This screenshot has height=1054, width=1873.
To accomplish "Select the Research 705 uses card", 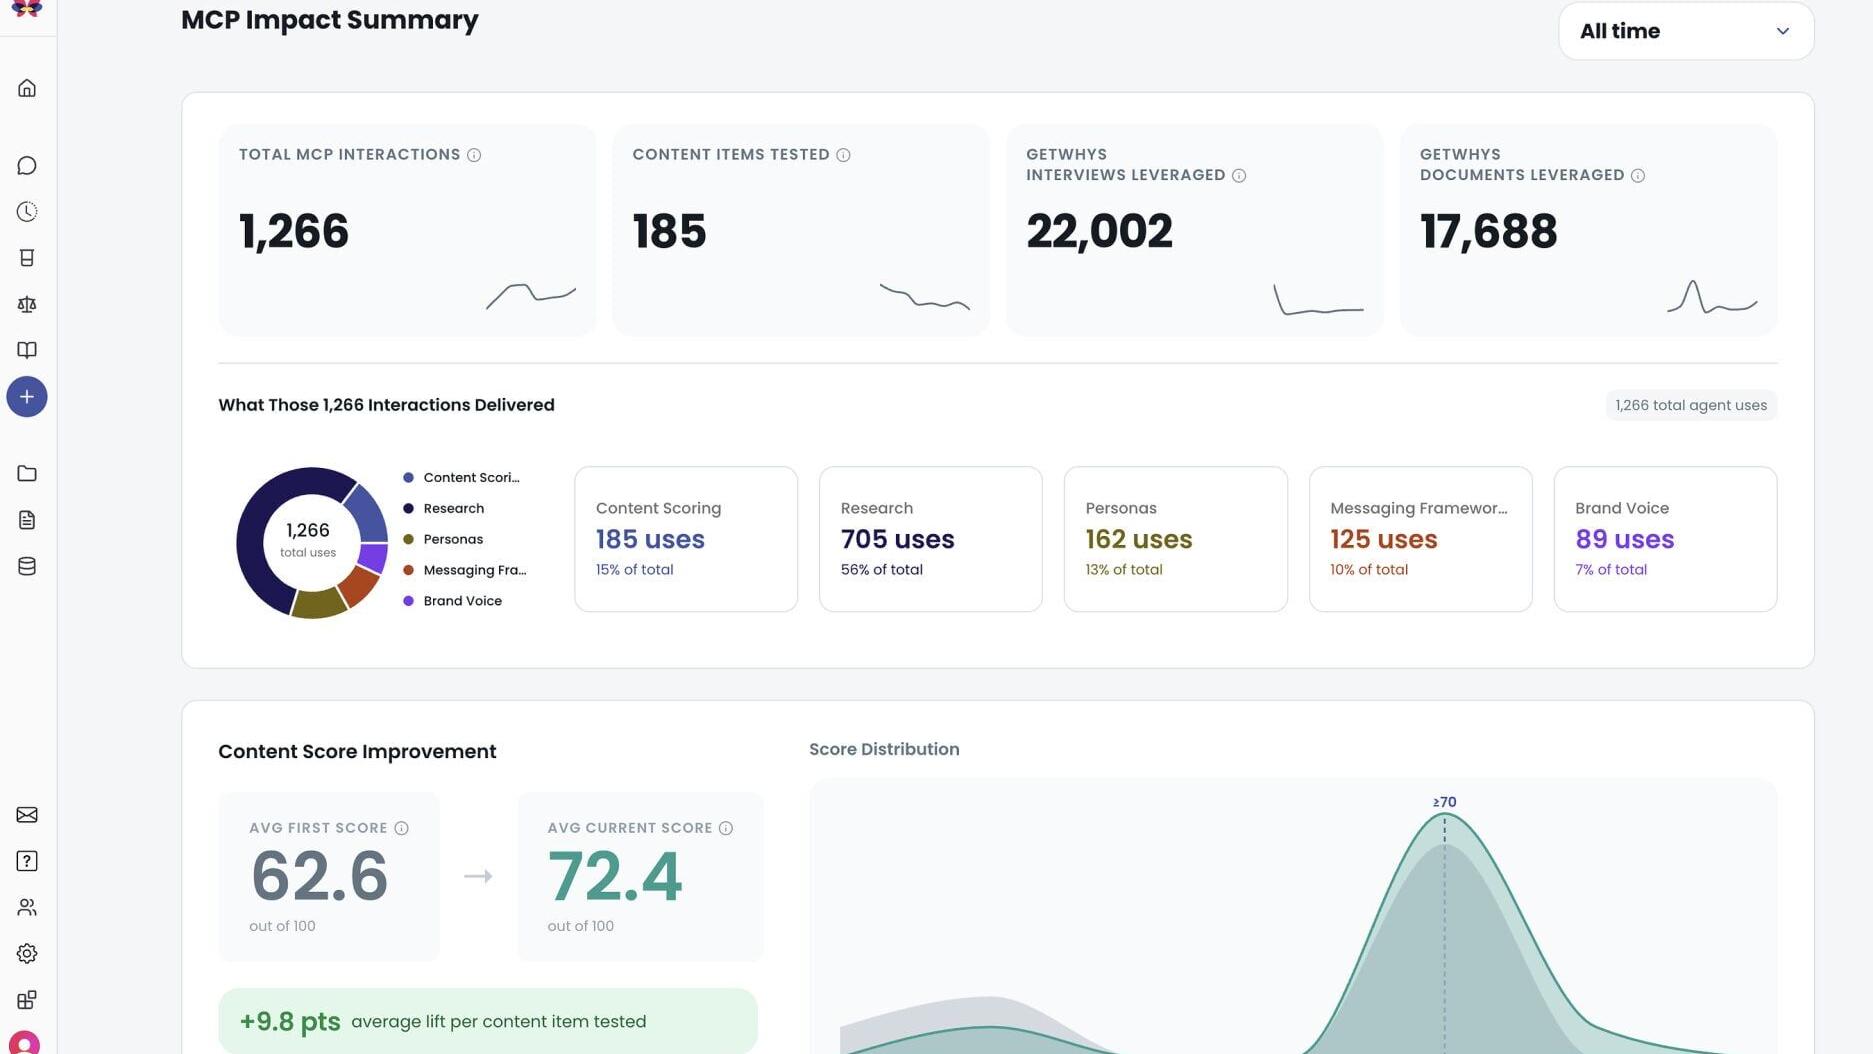I will 931,539.
